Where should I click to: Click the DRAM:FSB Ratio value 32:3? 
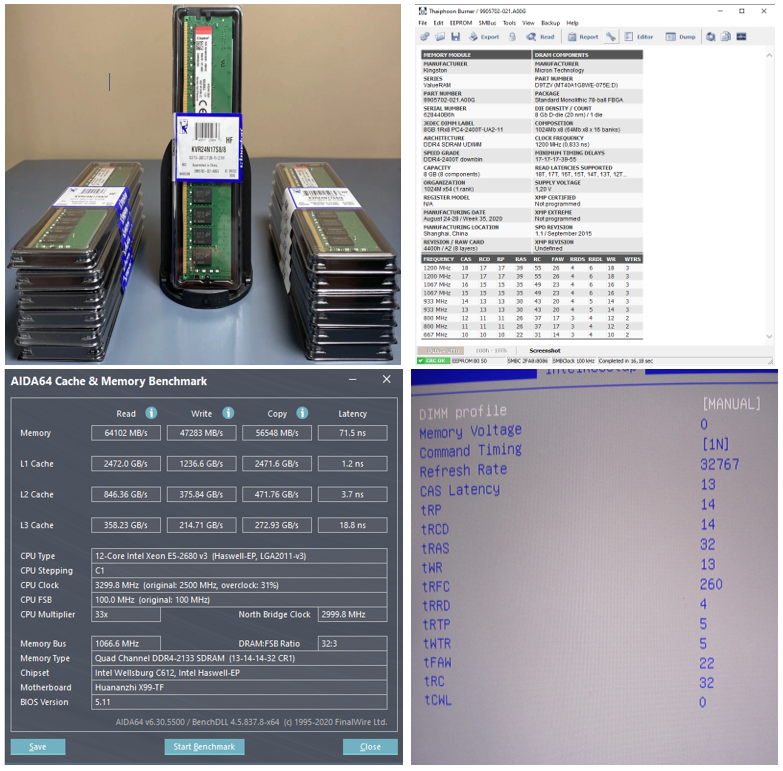click(353, 644)
